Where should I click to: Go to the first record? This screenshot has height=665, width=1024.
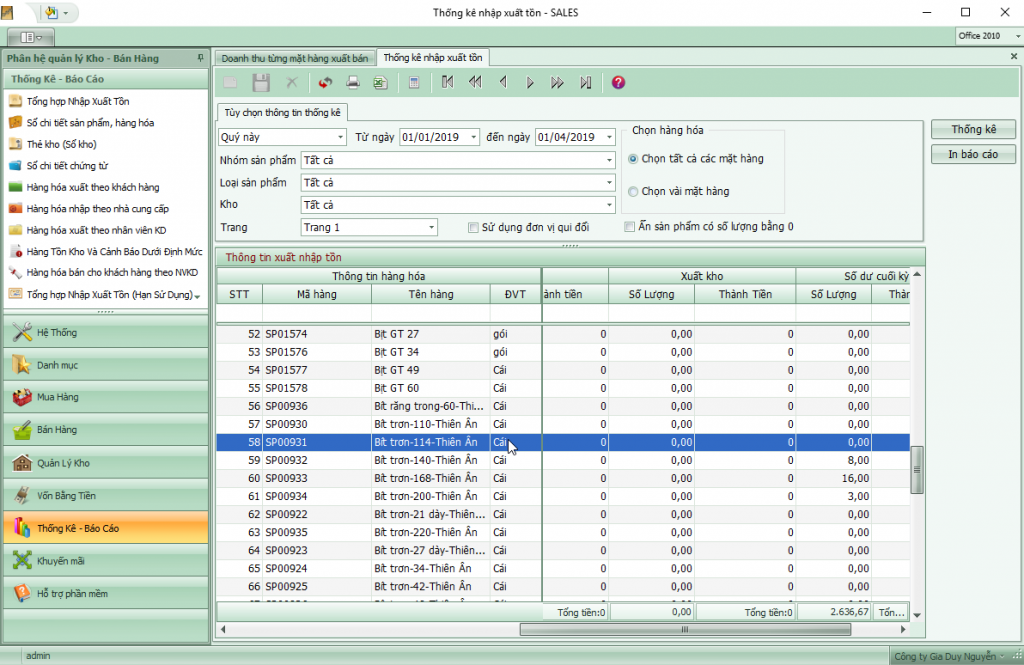447,83
